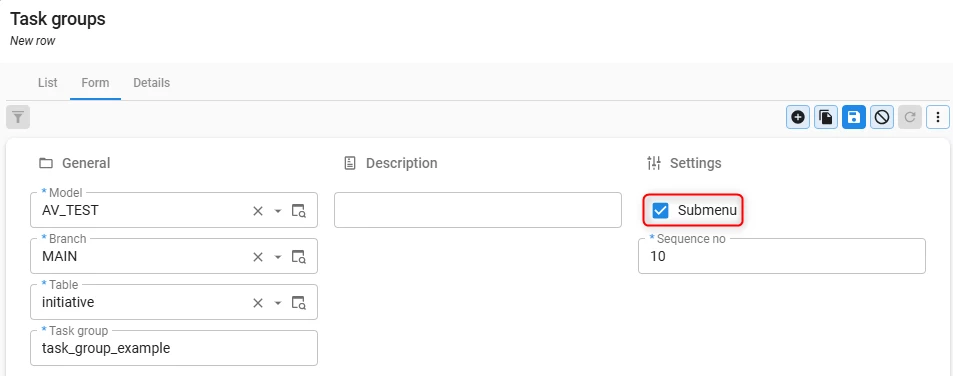Open the lookup icon for Branch field
The image size is (953, 376).
(298, 257)
